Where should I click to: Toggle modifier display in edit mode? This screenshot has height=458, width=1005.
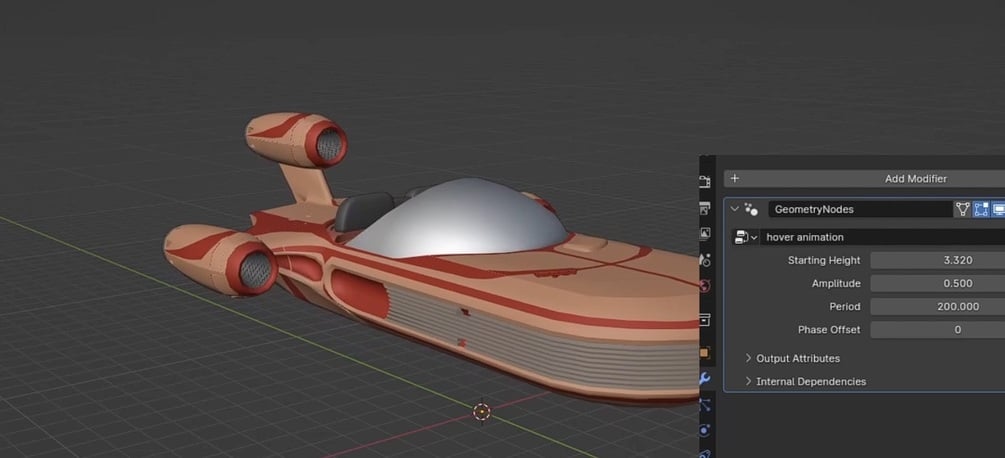point(981,209)
